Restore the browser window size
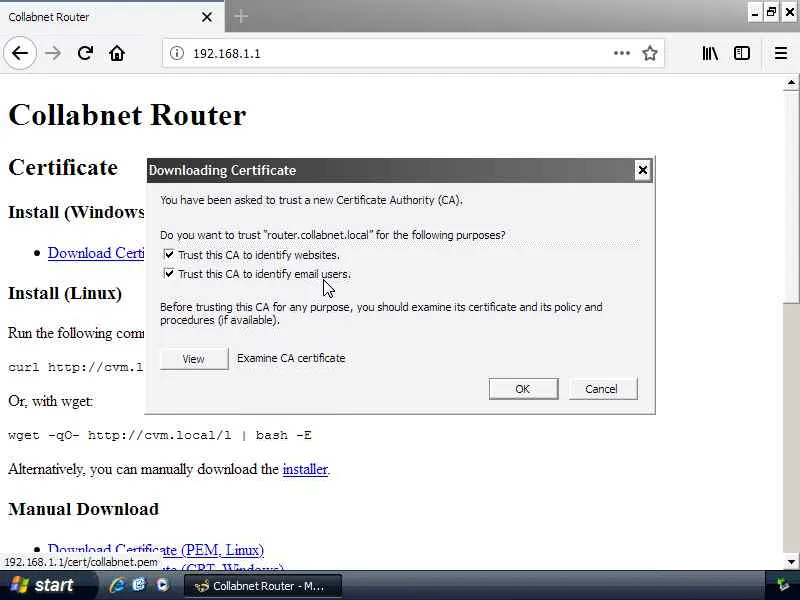The height and width of the screenshot is (600, 800). pos(771,12)
